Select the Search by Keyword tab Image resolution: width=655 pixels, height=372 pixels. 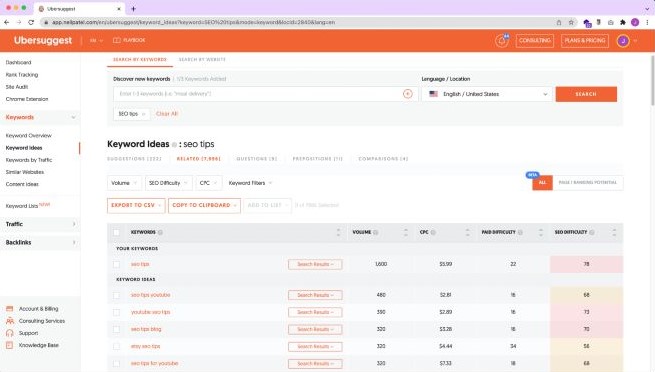(x=140, y=60)
